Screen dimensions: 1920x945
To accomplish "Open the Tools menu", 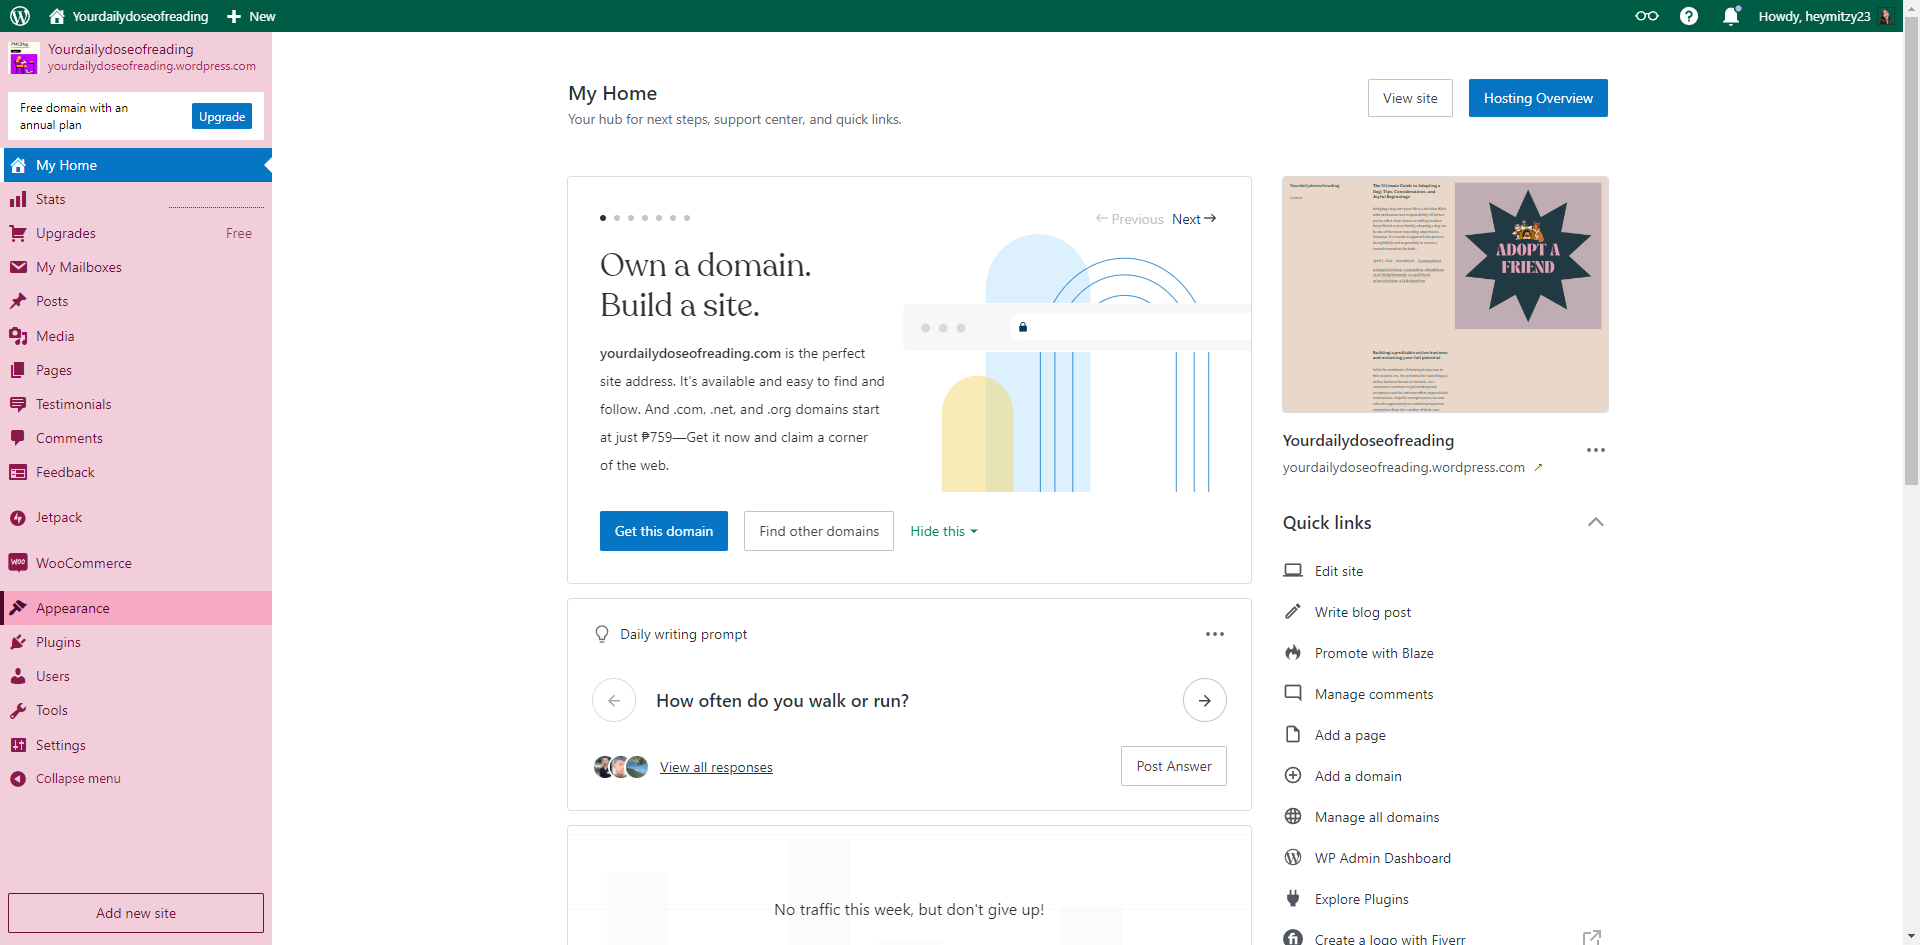I will pyautogui.click(x=136, y=710).
